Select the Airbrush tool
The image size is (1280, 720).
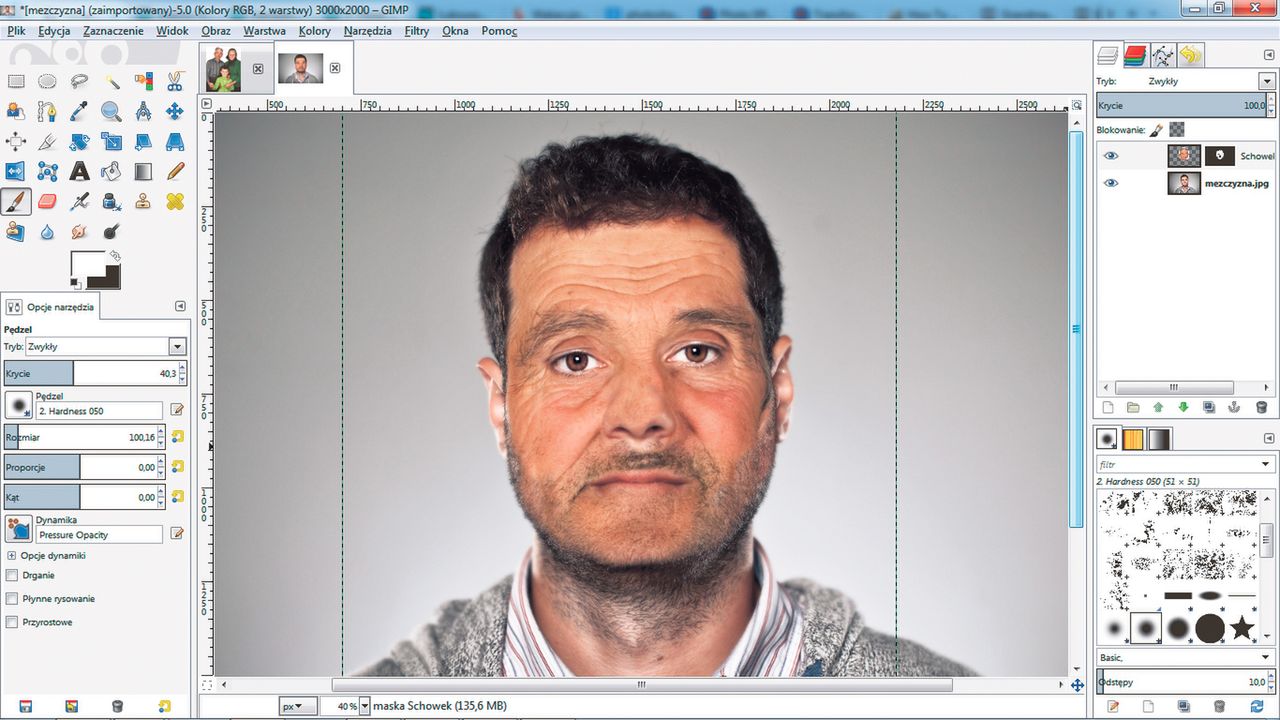tap(79, 201)
